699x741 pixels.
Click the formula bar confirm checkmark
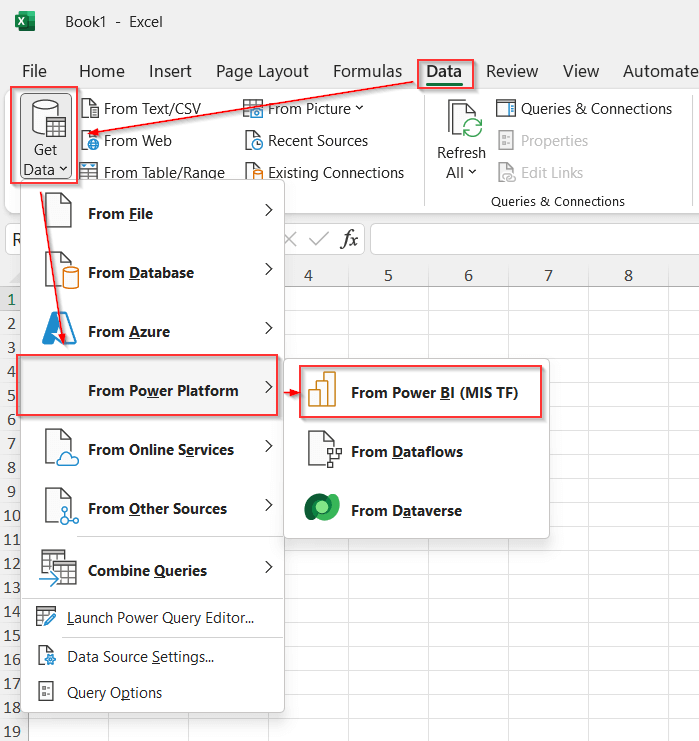point(319,239)
